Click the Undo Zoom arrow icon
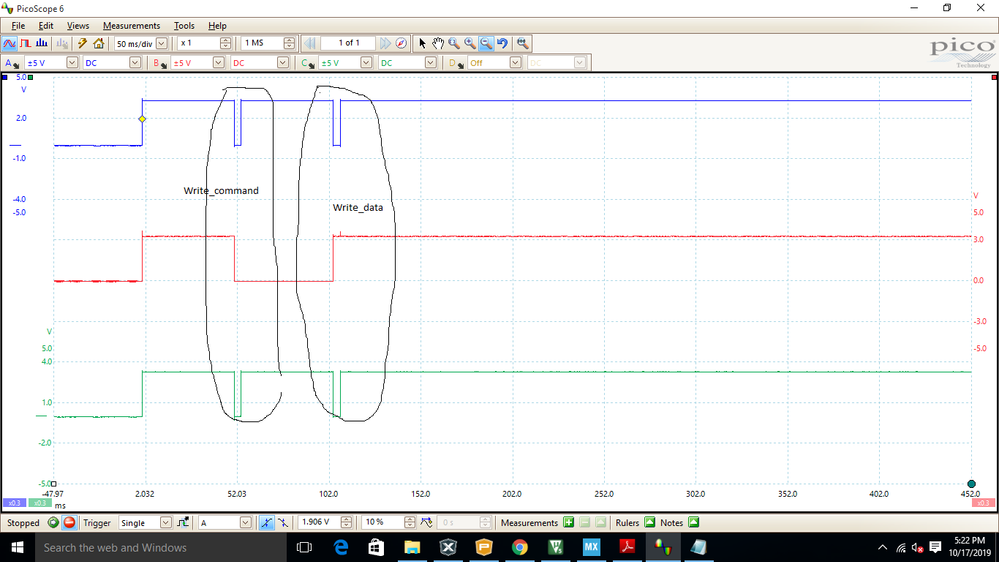 point(503,43)
